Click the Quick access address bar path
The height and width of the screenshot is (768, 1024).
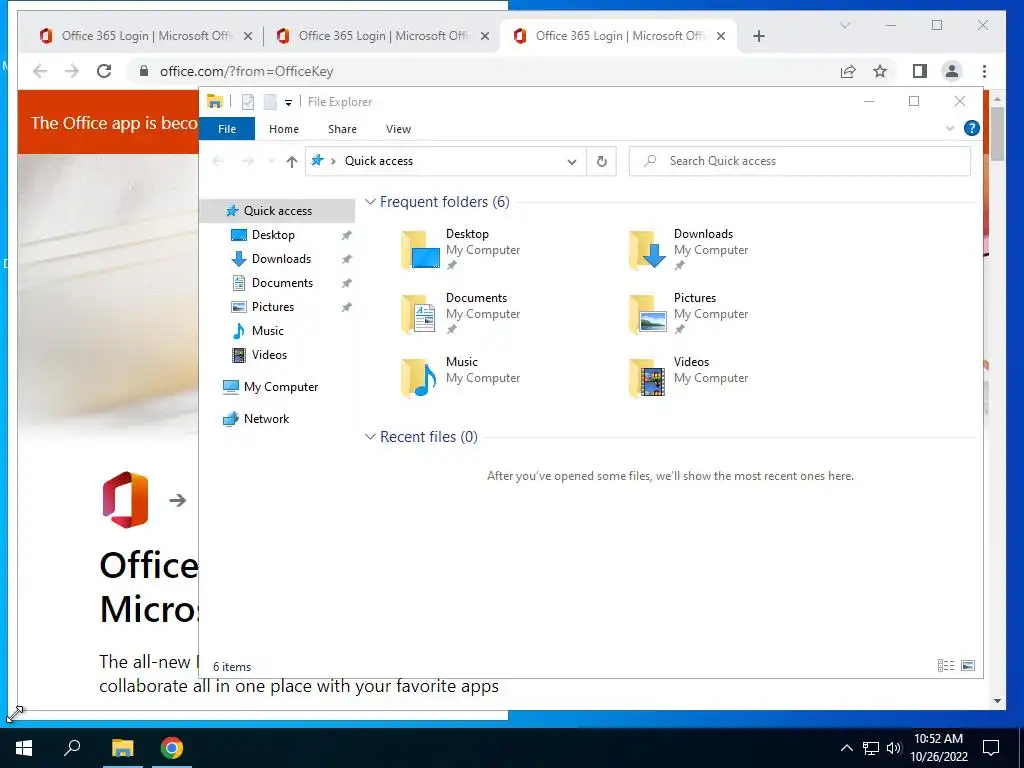coord(379,161)
